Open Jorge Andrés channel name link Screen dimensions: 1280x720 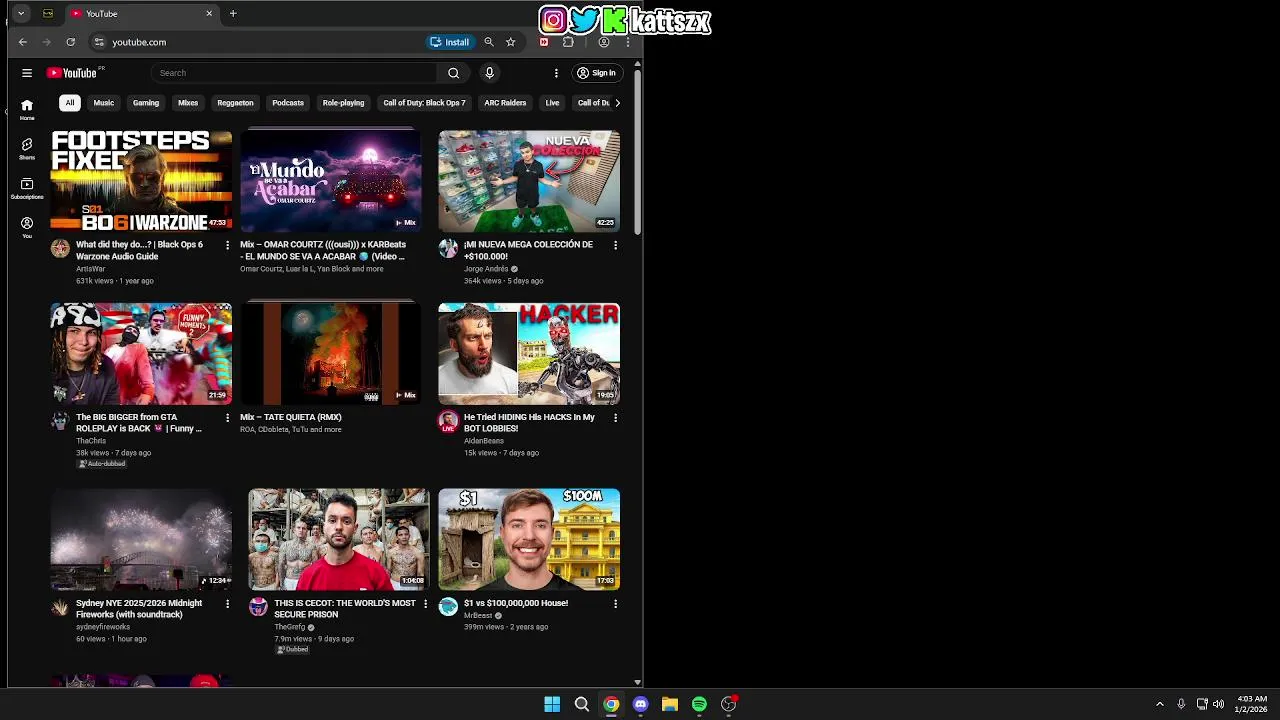[486, 269]
